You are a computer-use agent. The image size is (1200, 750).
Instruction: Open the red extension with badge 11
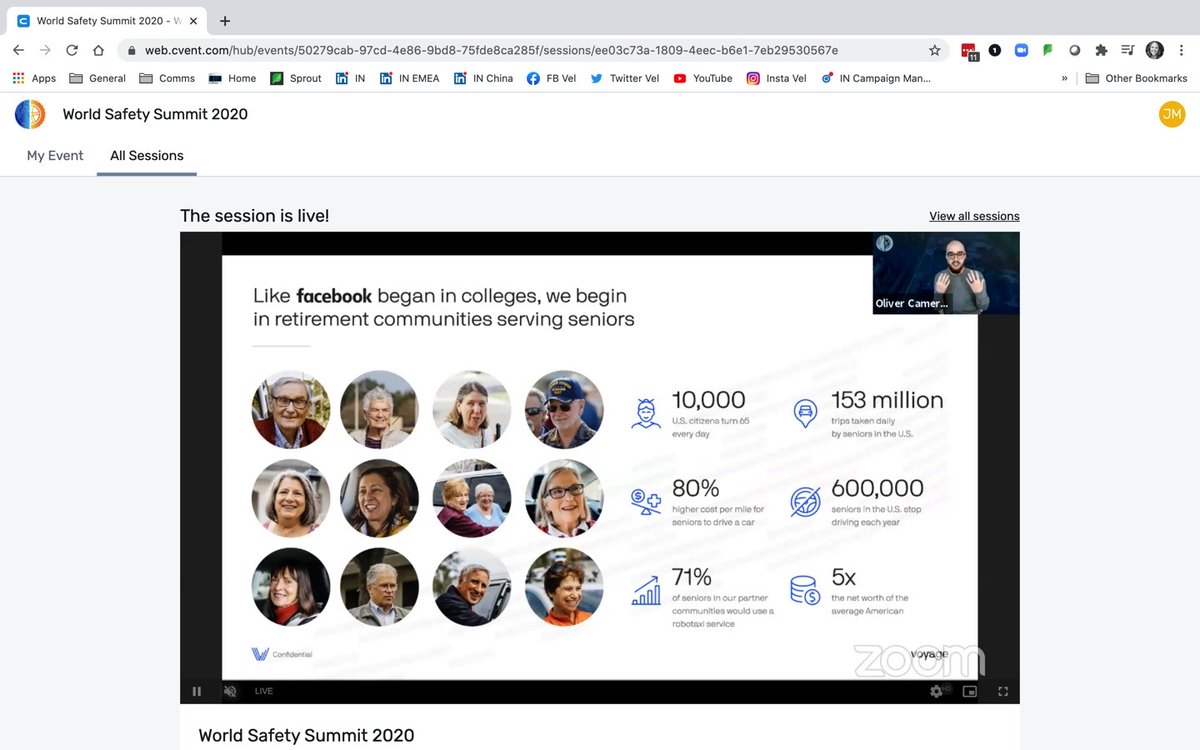(969, 51)
